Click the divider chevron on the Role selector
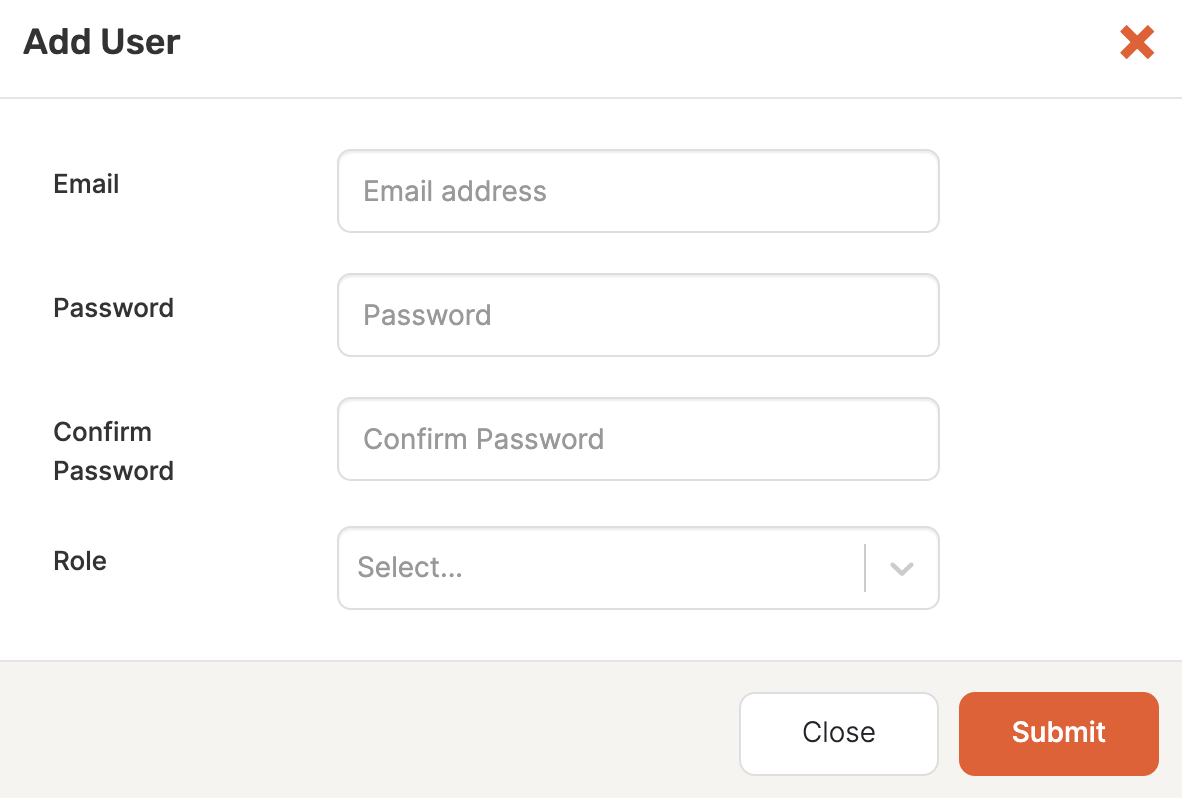This screenshot has height=798, width=1182. point(902,568)
